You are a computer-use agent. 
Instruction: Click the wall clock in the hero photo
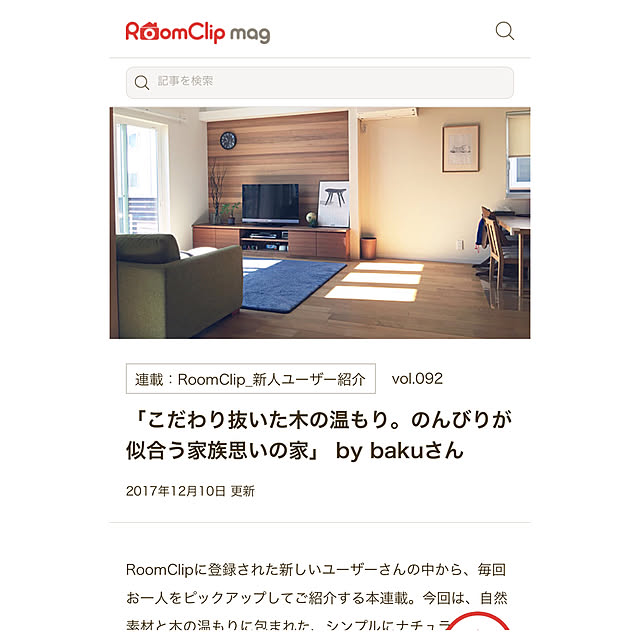[x=228, y=140]
